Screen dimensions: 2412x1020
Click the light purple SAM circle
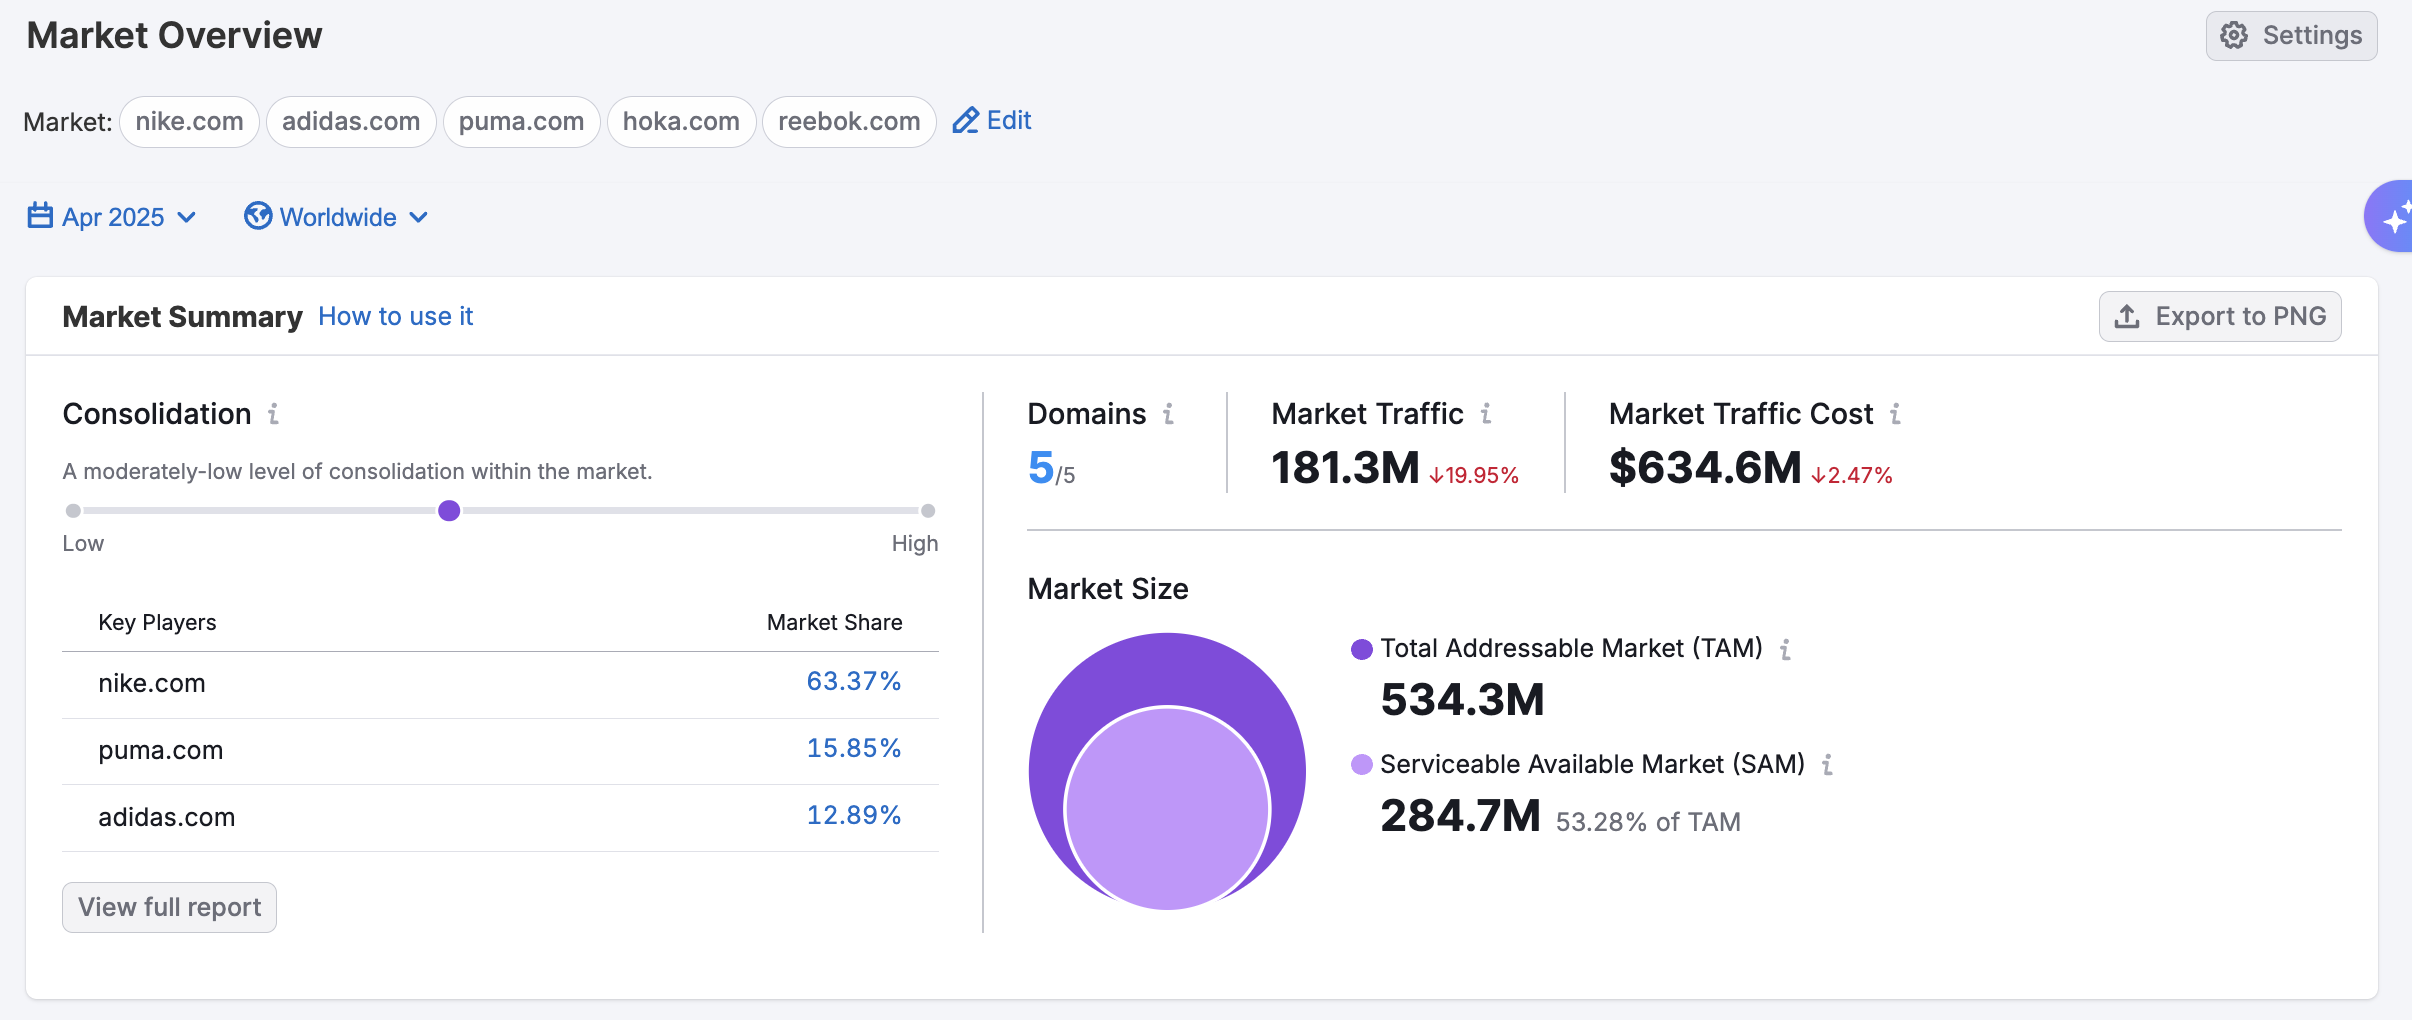coord(1167,810)
